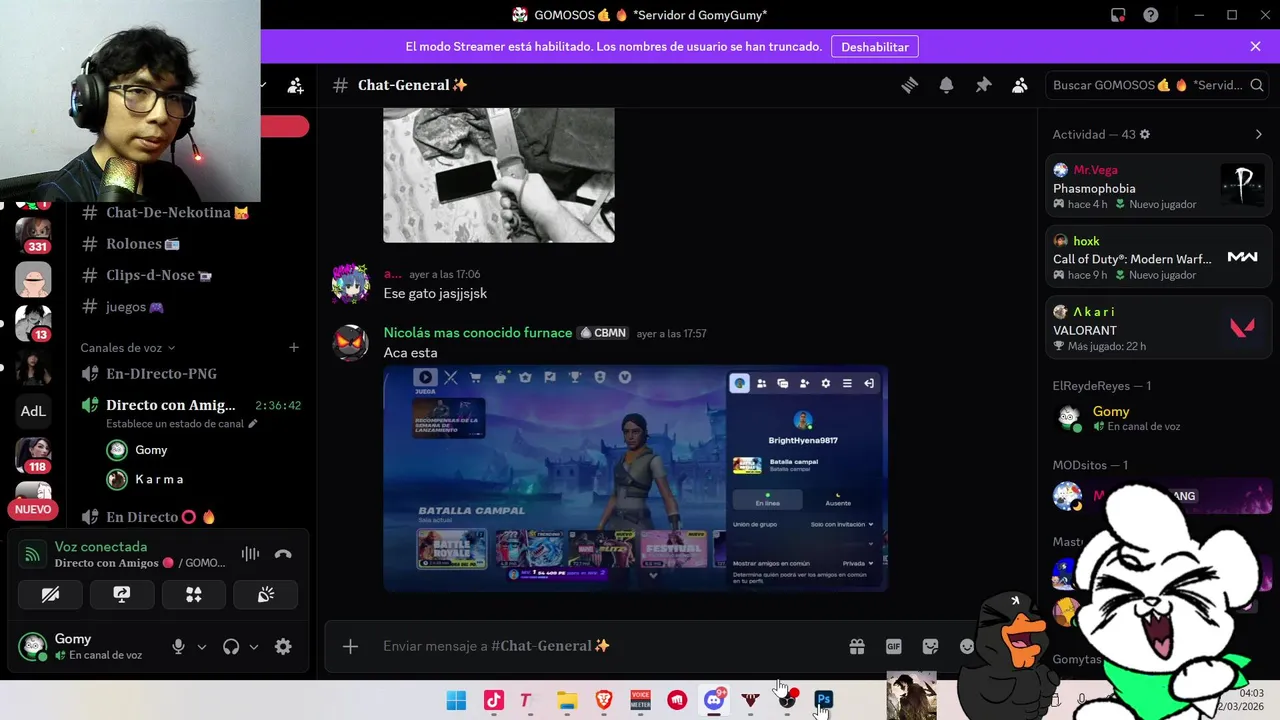Open server with 118 notification badge
The height and width of the screenshot is (720, 1280).
coord(33,455)
